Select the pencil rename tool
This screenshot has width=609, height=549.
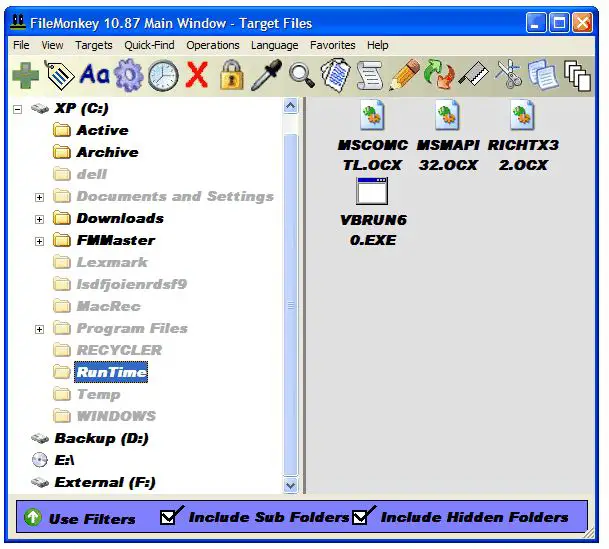coord(404,75)
